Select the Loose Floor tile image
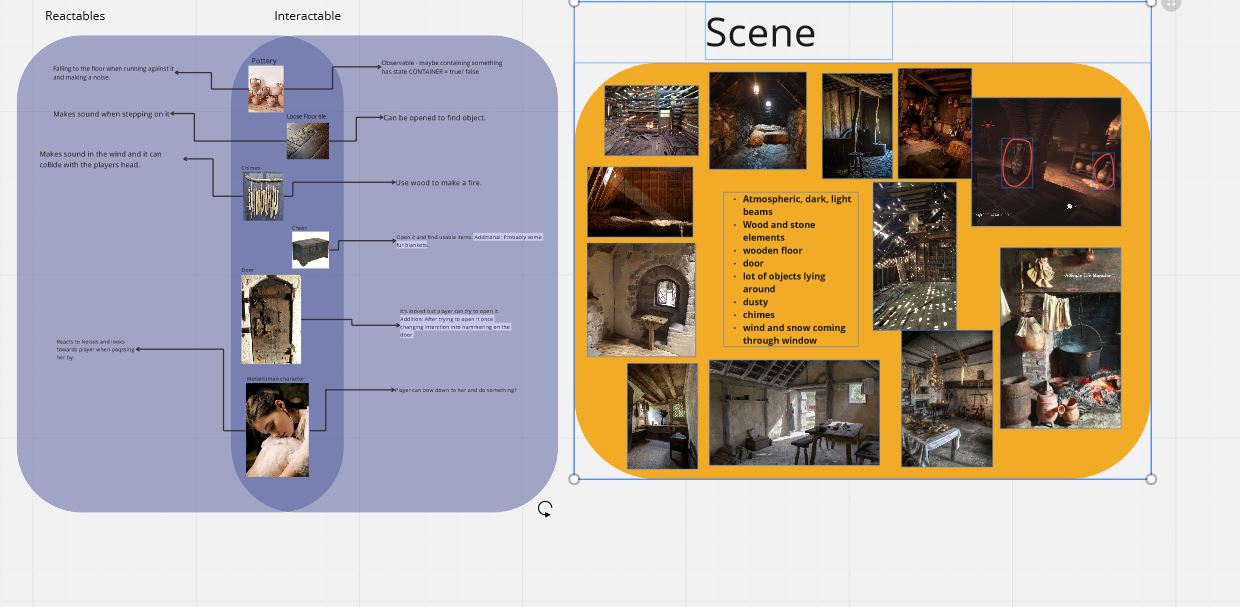This screenshot has width=1240, height=607. click(x=307, y=140)
